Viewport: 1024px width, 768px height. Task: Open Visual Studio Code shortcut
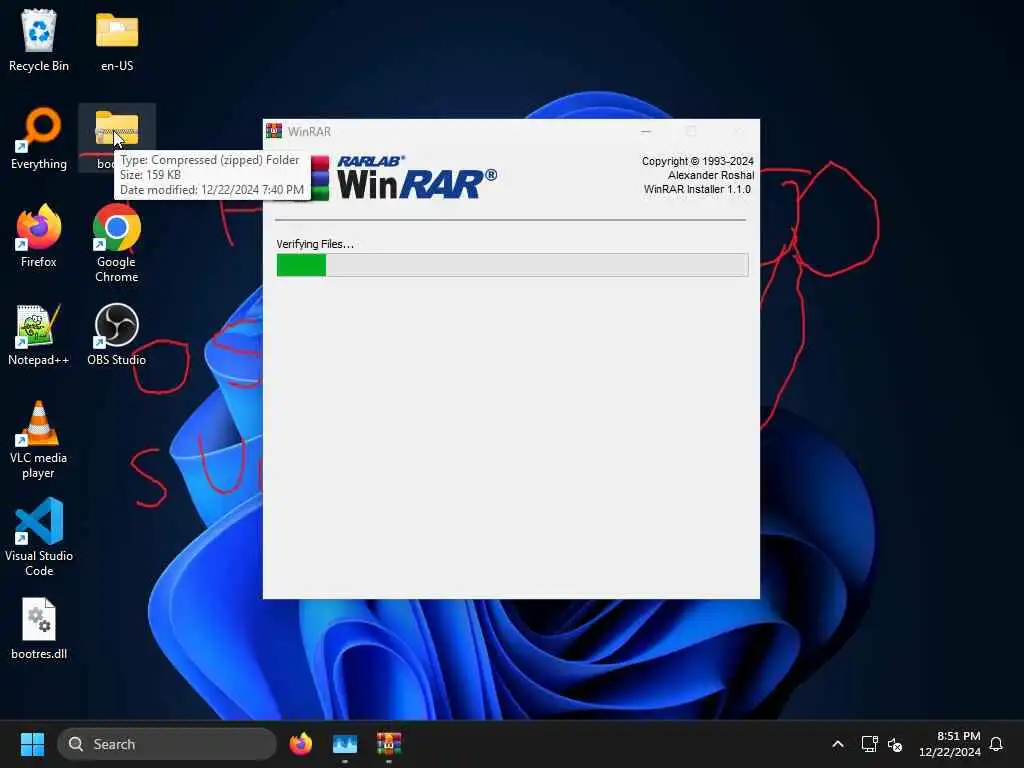(x=39, y=537)
